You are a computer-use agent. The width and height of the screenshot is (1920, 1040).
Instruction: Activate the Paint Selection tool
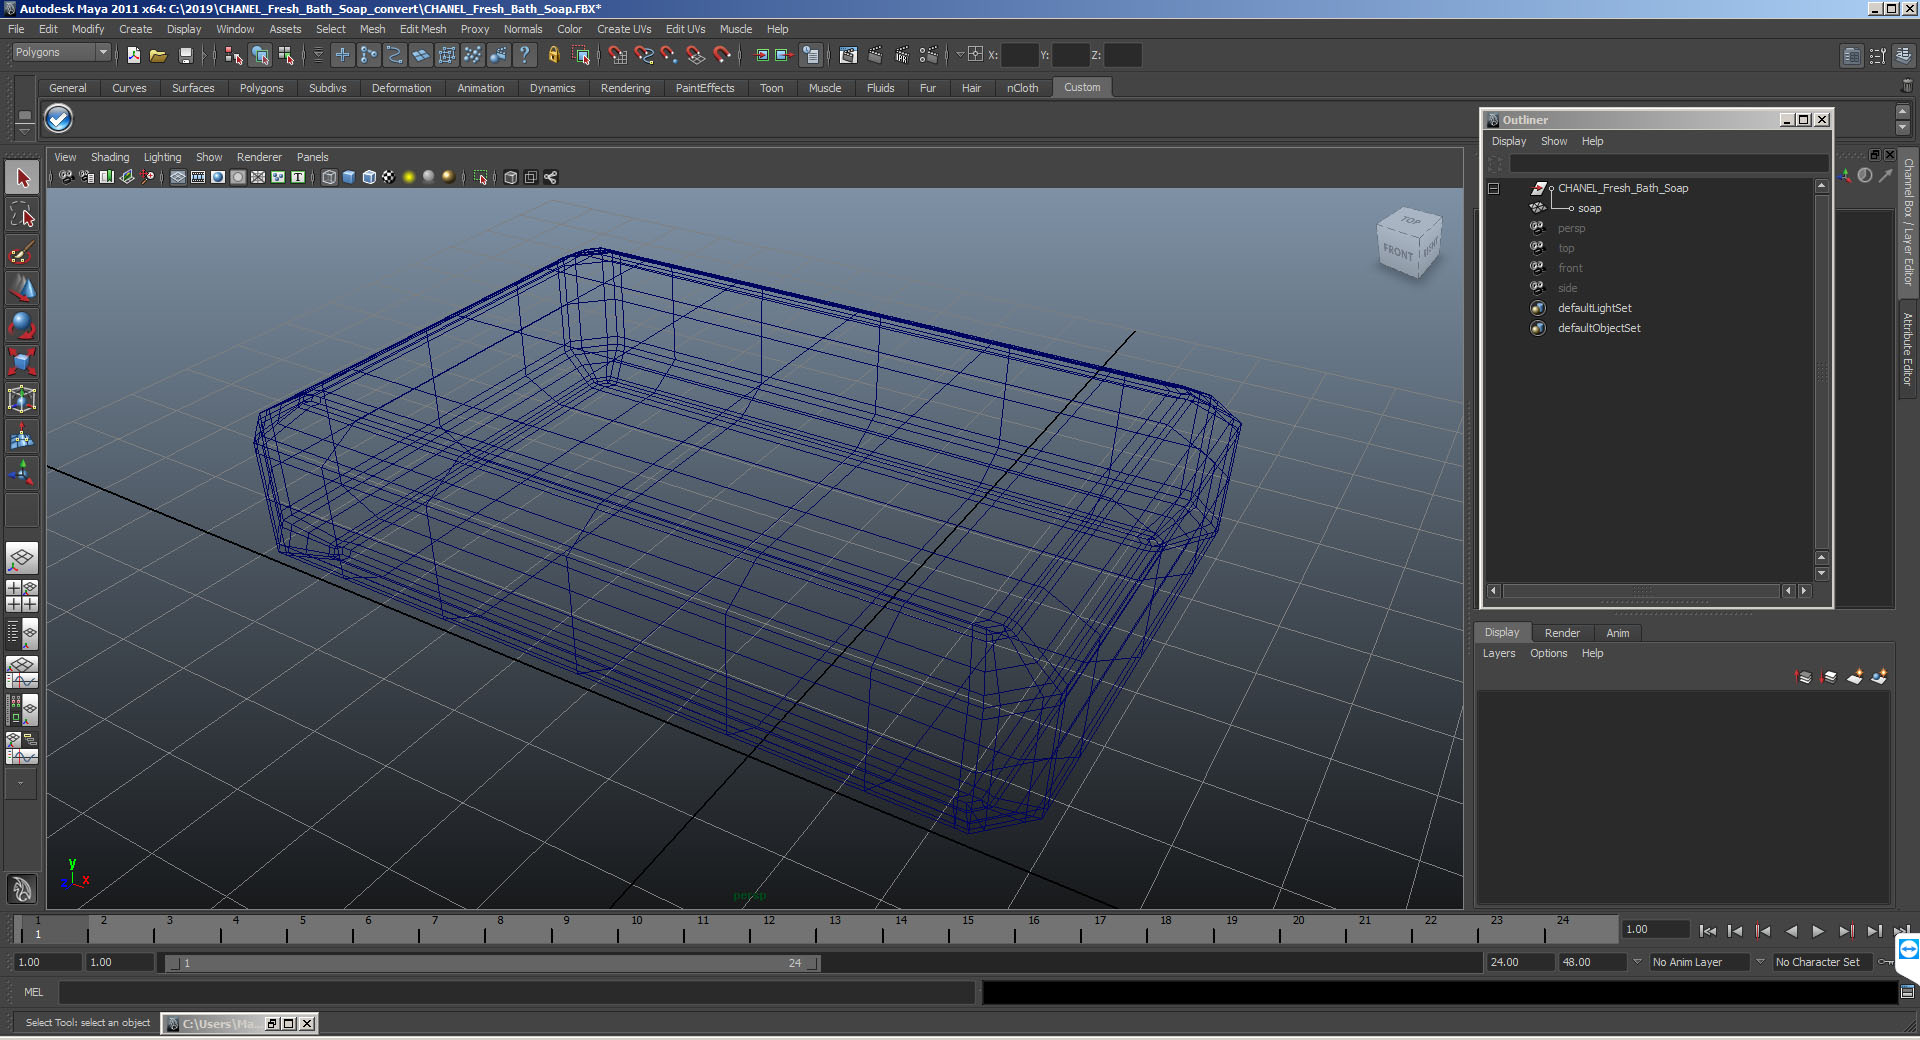pos(22,251)
